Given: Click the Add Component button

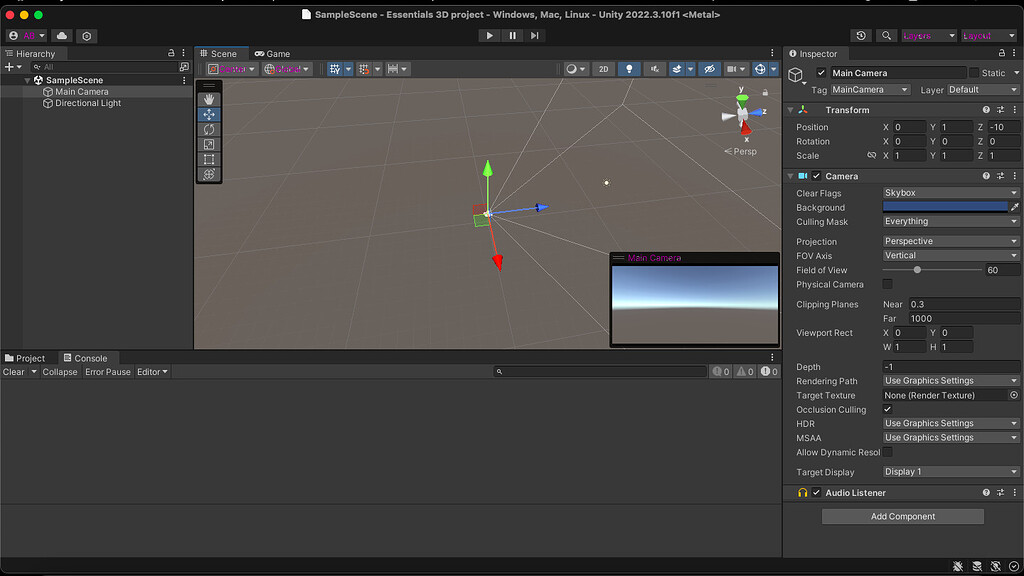Looking at the screenshot, I should 901,516.
